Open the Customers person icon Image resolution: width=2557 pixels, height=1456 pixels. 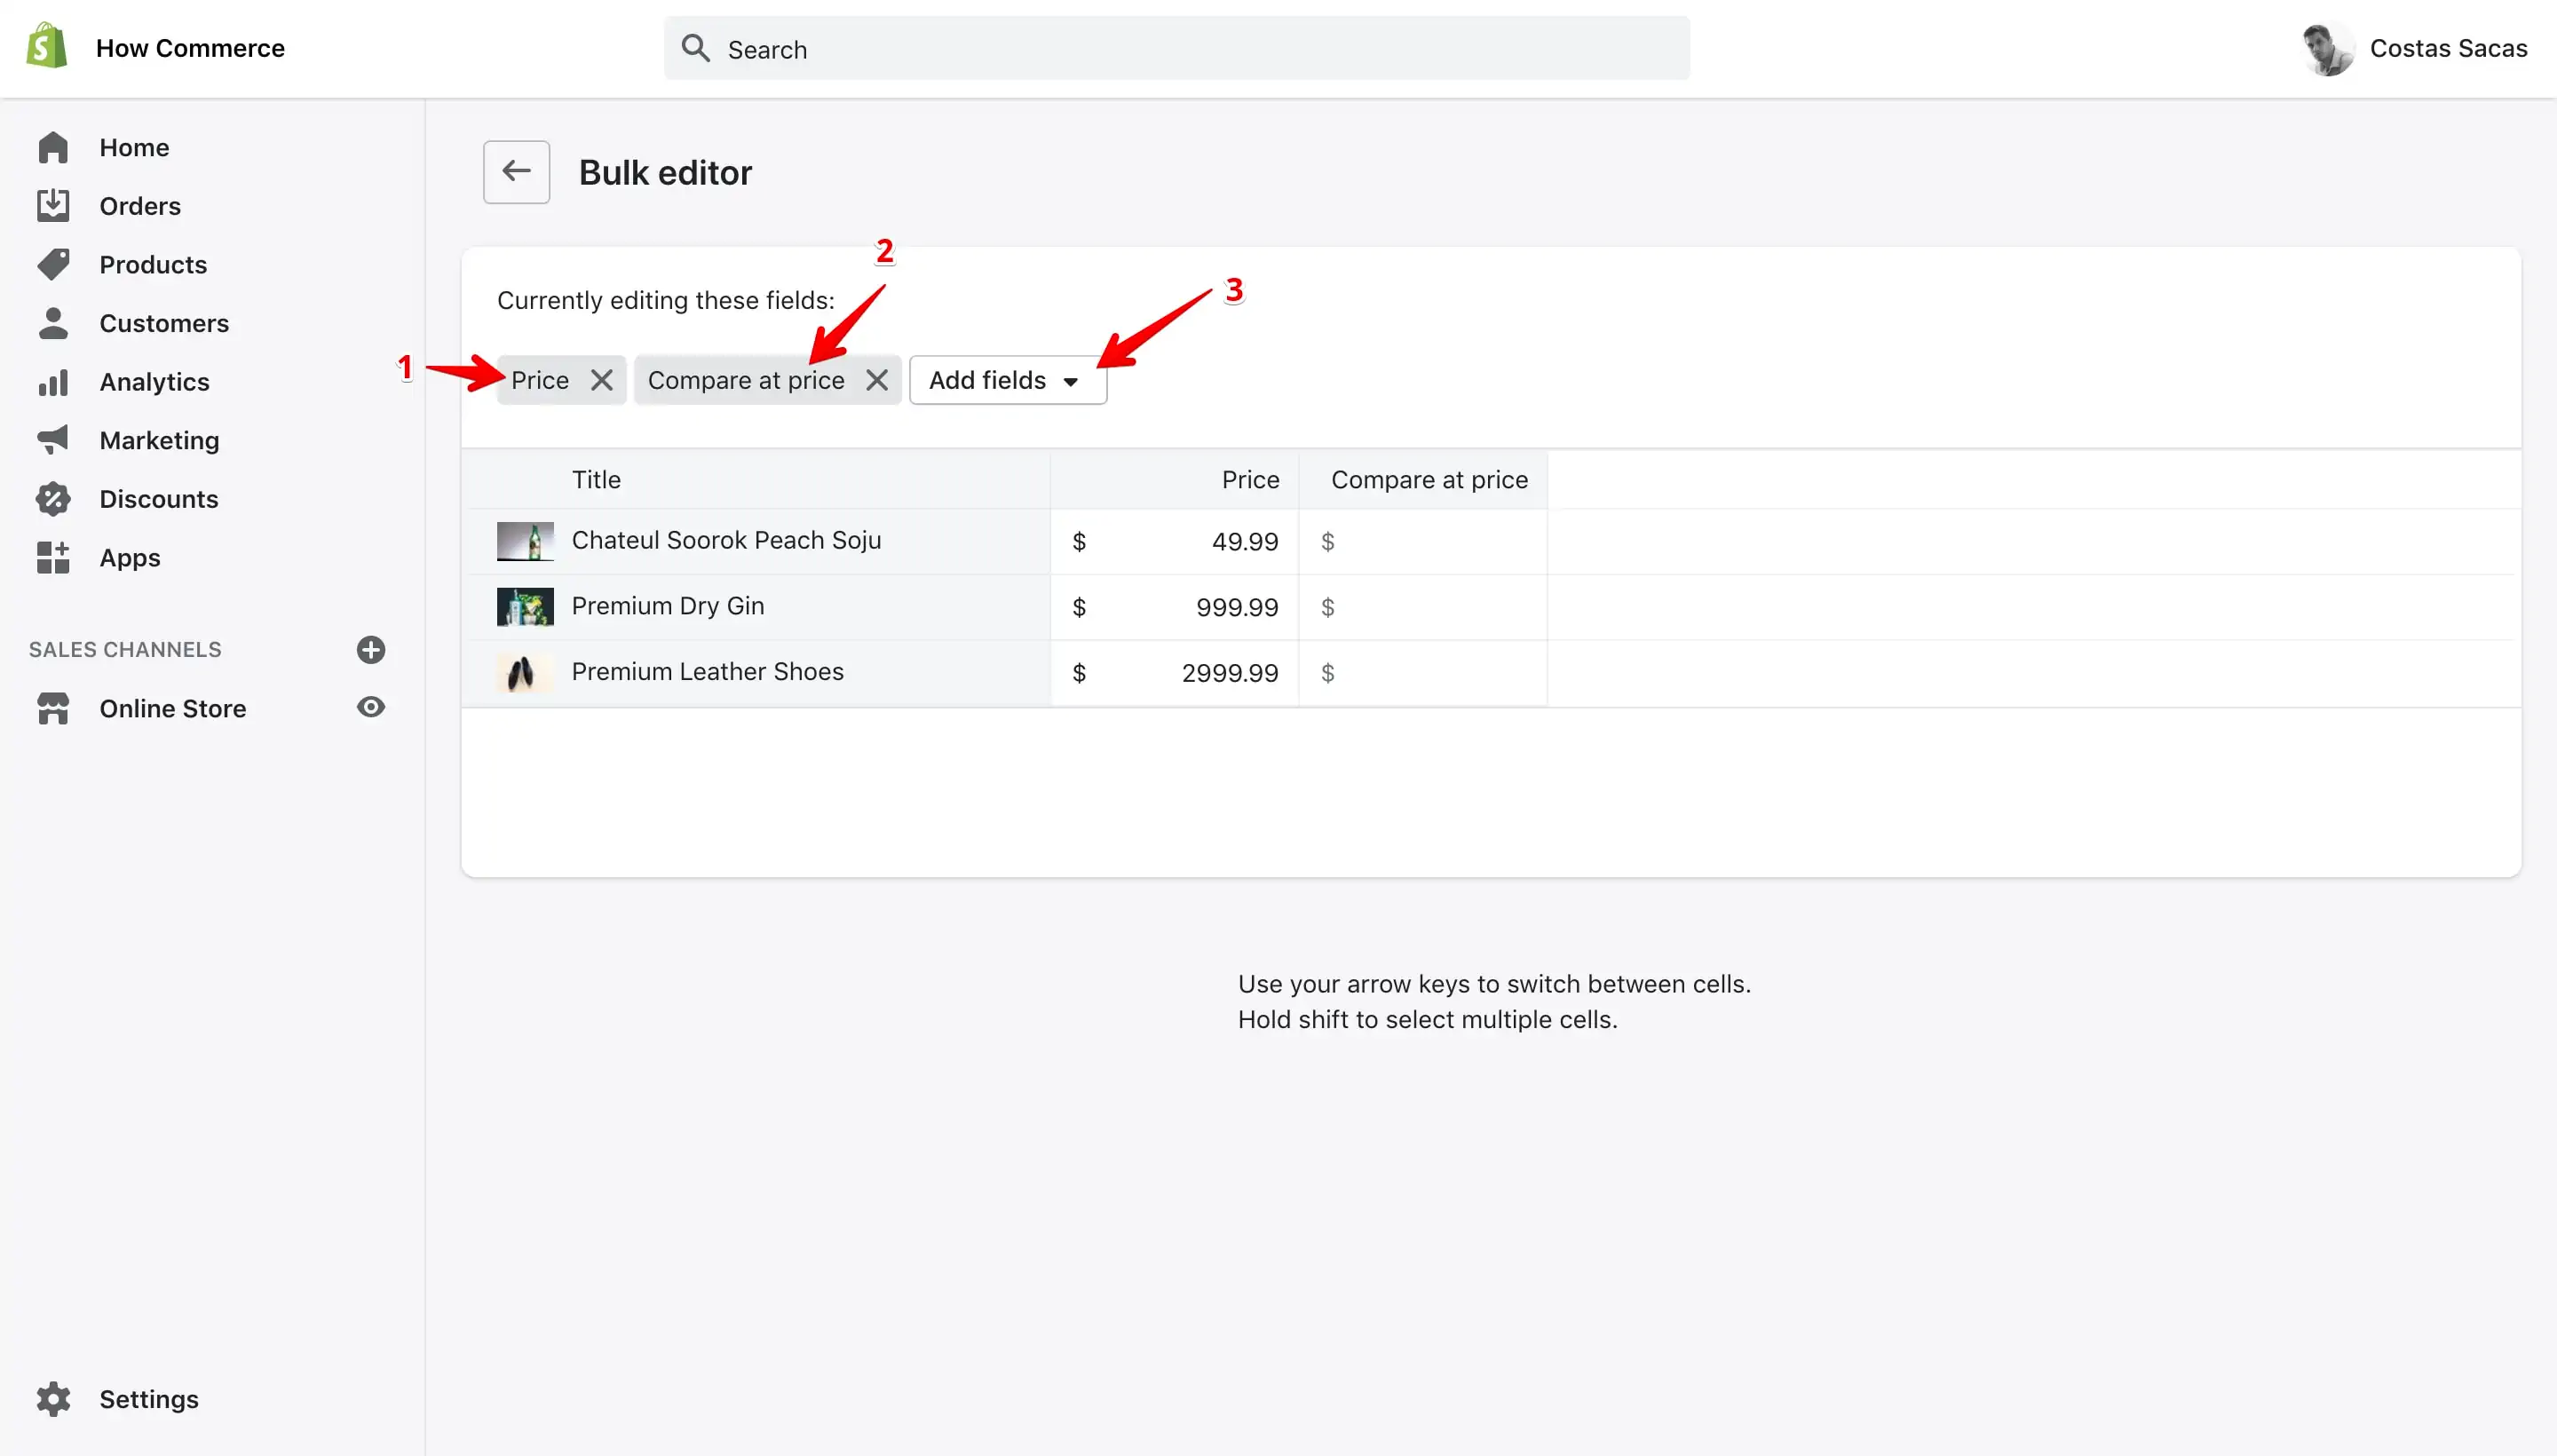tap(53, 323)
